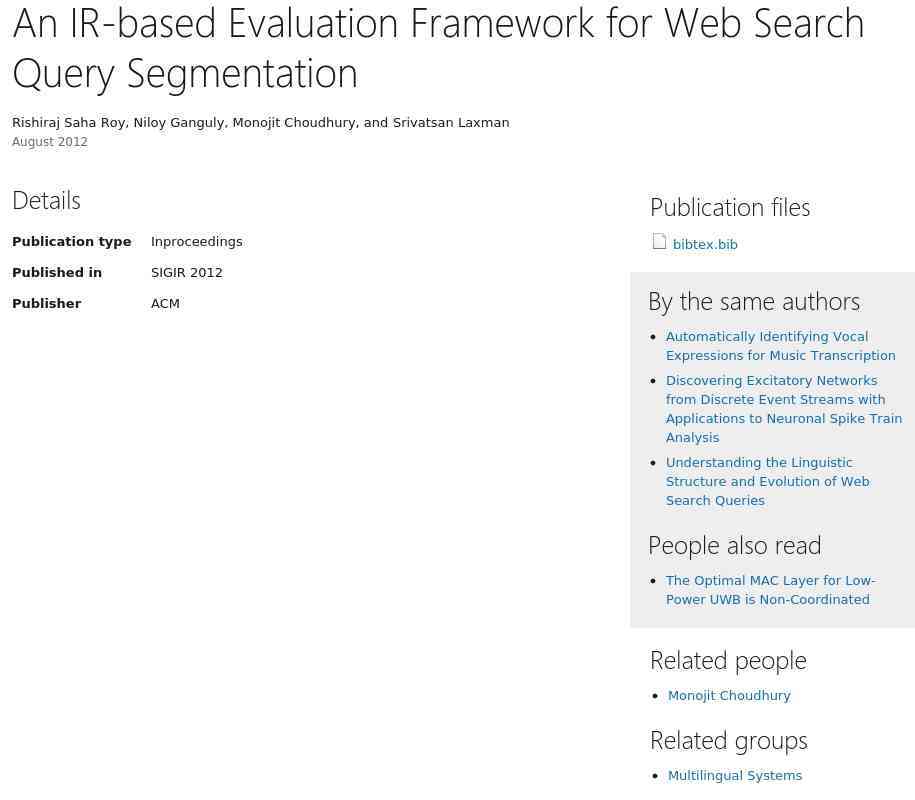915x800 pixels.
Task: Click the authors line under title
Action: point(260,123)
